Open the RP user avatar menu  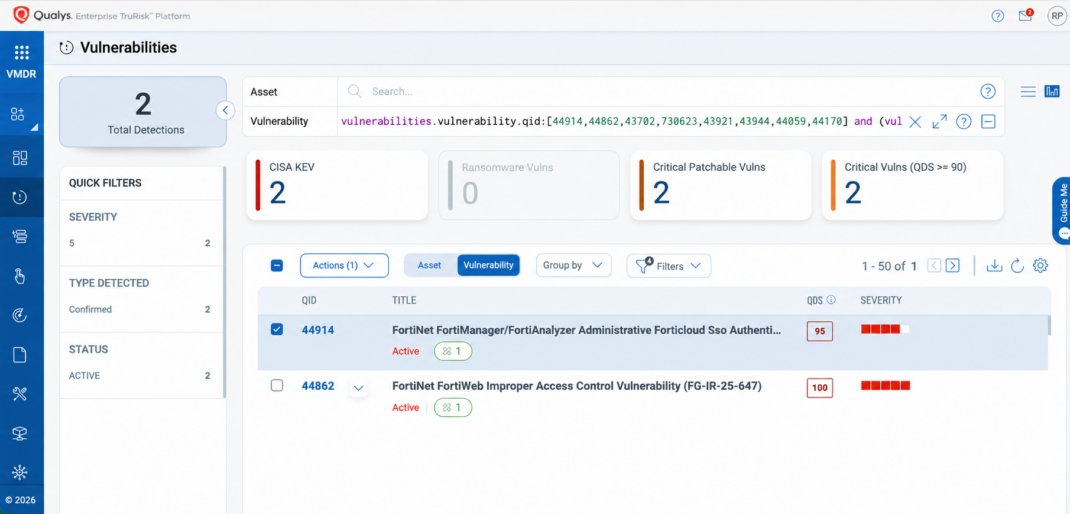[x=1056, y=16]
